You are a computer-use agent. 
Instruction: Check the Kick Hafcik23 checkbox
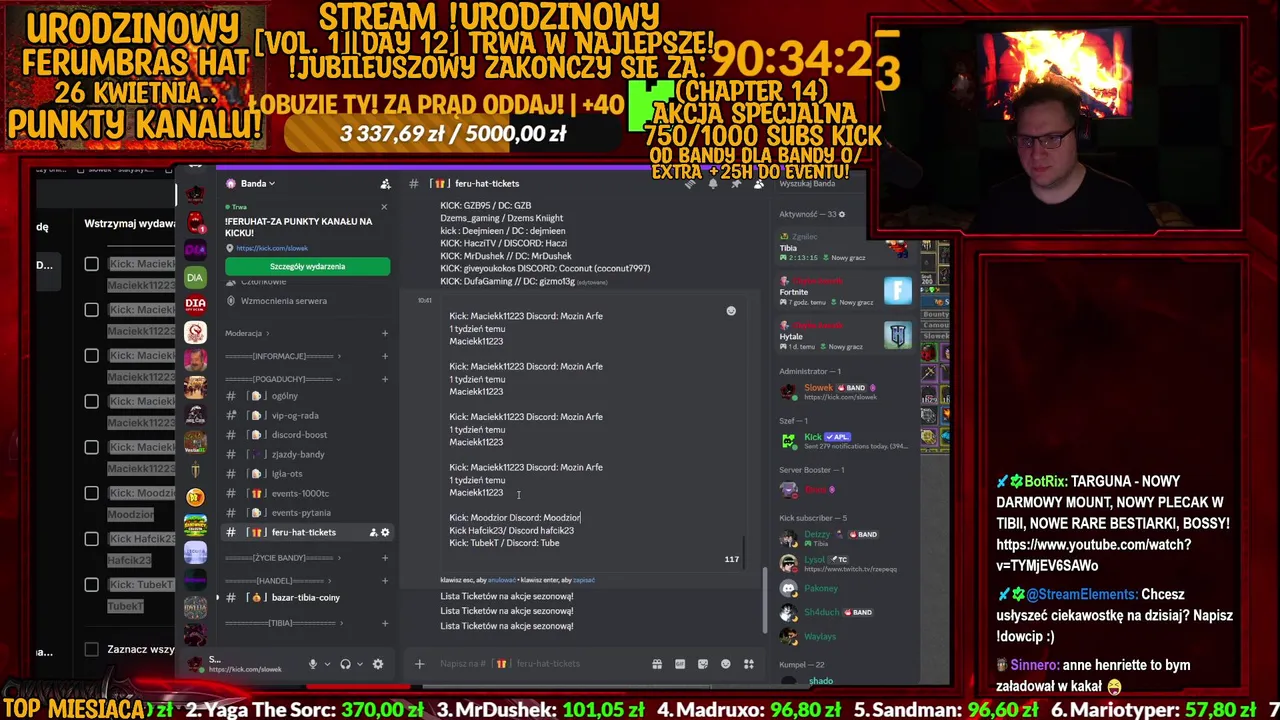92,539
